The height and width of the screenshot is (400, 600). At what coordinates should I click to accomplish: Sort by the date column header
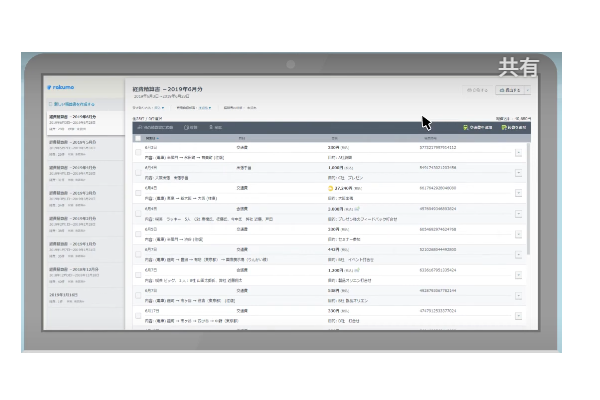[152, 138]
